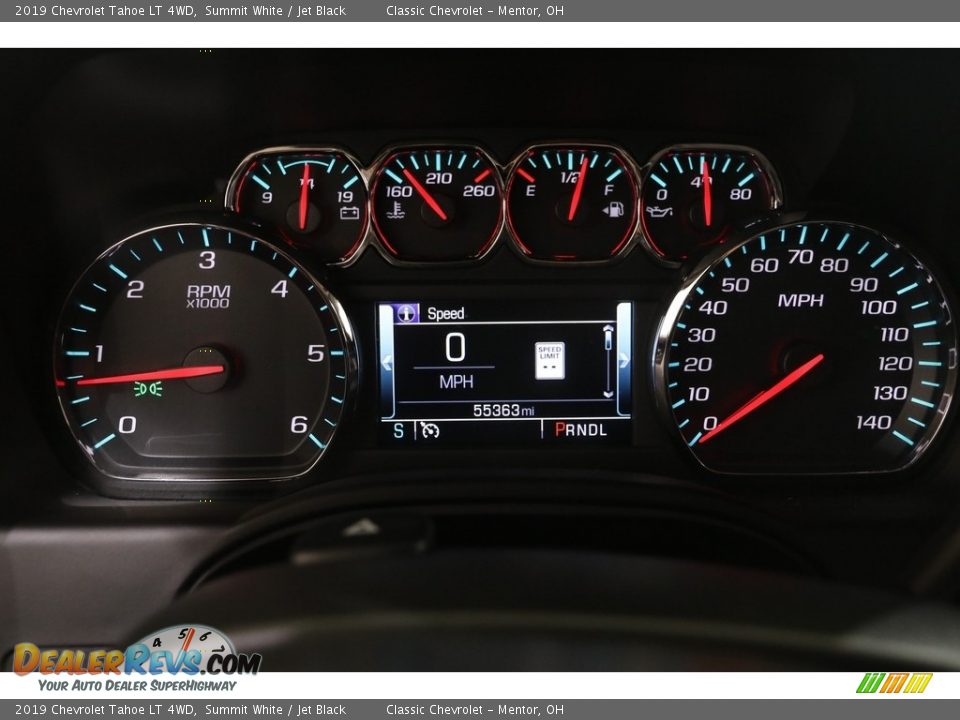
Task: Click the 140 on the speedometer
Action: click(x=873, y=422)
